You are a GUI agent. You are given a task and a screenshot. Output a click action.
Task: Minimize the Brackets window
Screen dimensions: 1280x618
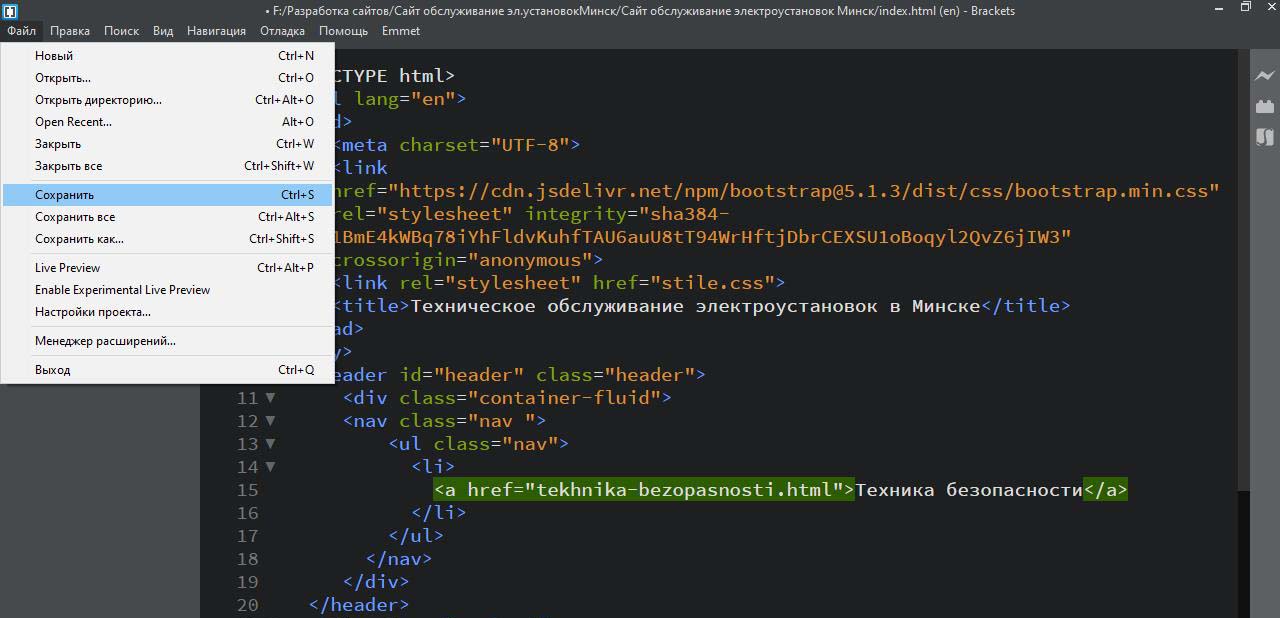tap(1218, 8)
